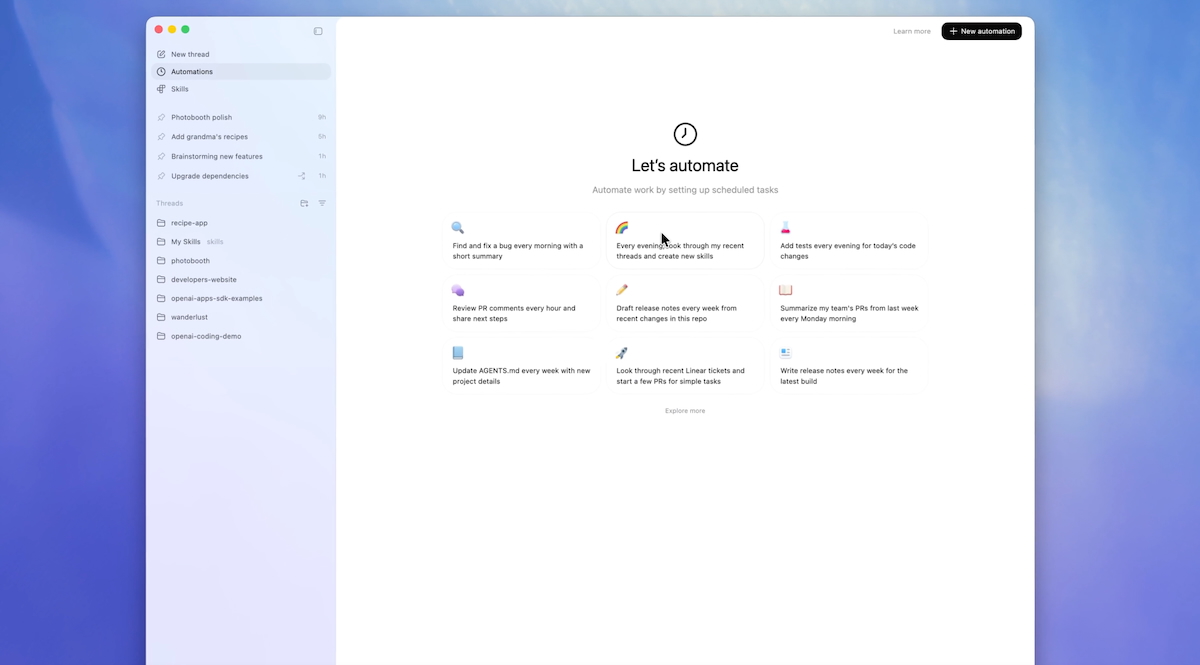Image resolution: width=1200 pixels, height=665 pixels.
Task: Click the magnifying glass bug-fix suggestion icon
Action: pos(458,228)
